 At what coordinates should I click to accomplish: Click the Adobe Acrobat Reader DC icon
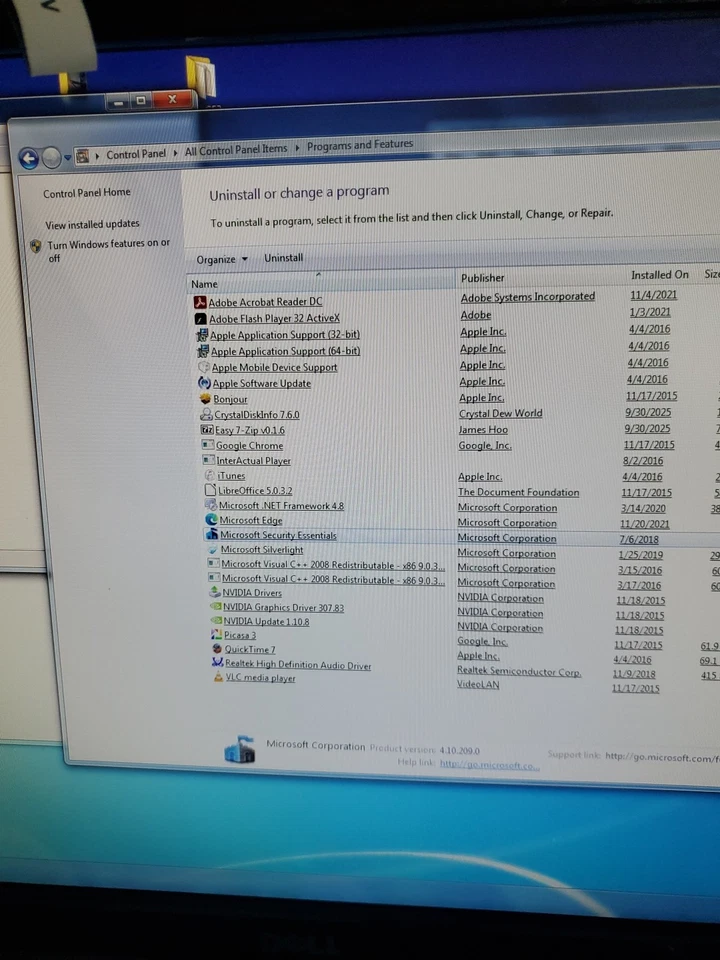tap(200, 302)
